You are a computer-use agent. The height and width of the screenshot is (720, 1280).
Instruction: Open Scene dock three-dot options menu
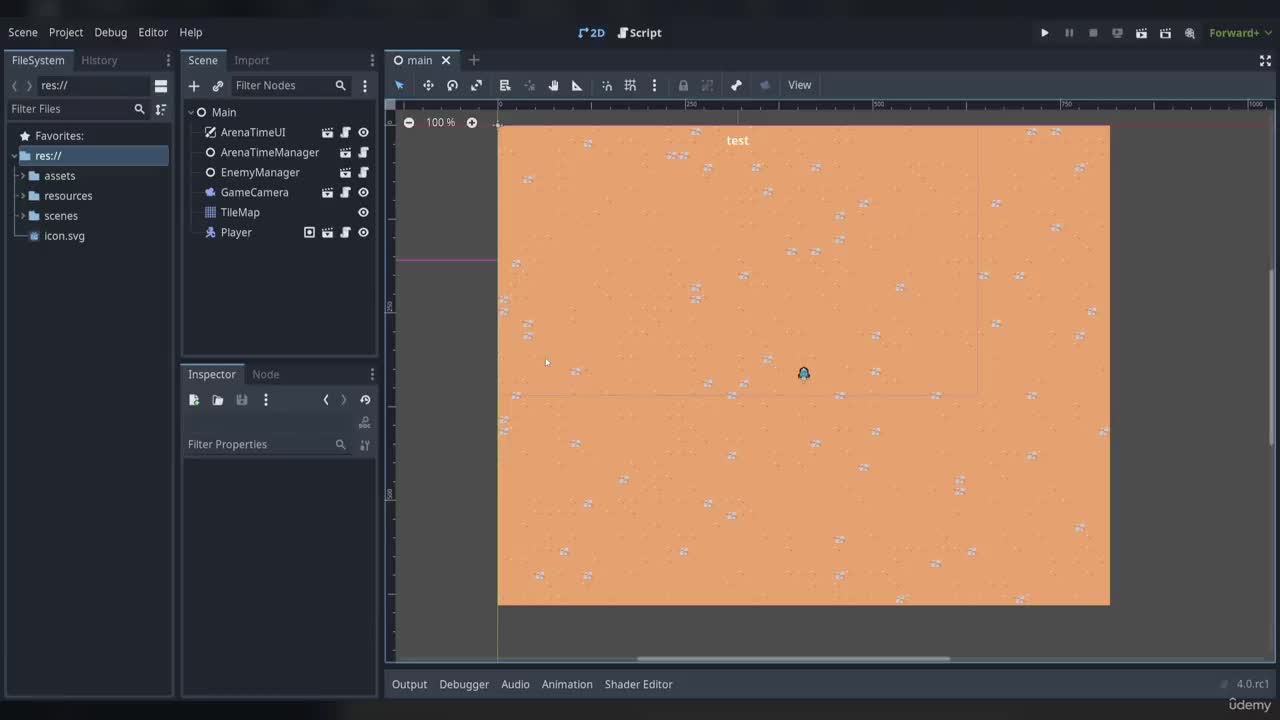click(372, 60)
